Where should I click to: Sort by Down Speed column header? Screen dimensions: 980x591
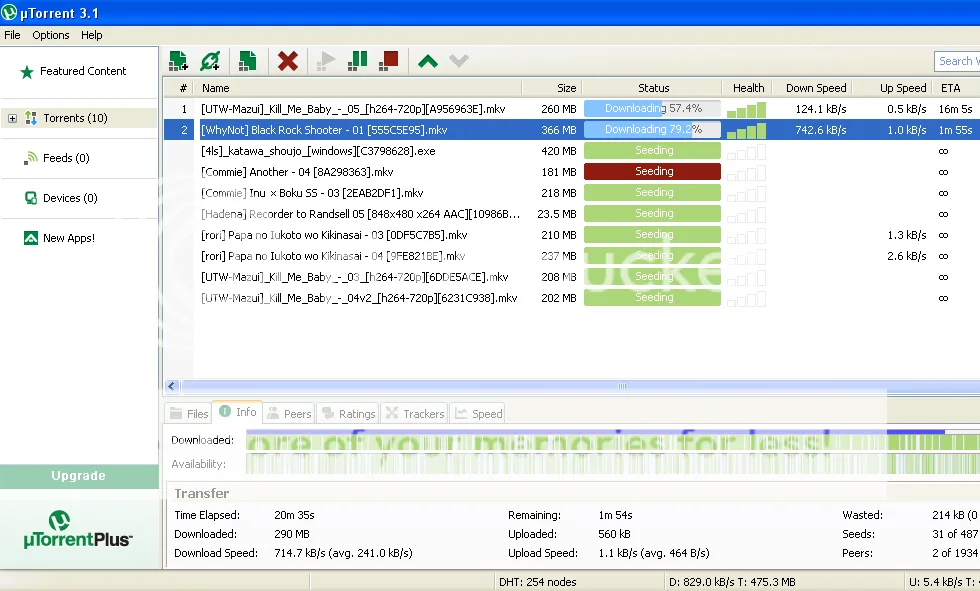813,88
